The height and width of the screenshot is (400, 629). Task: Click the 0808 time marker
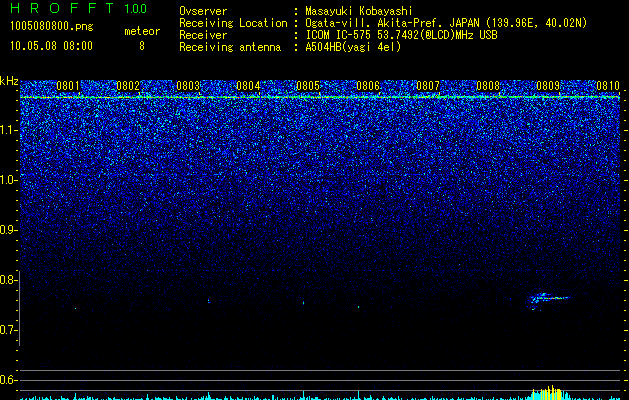pos(488,86)
